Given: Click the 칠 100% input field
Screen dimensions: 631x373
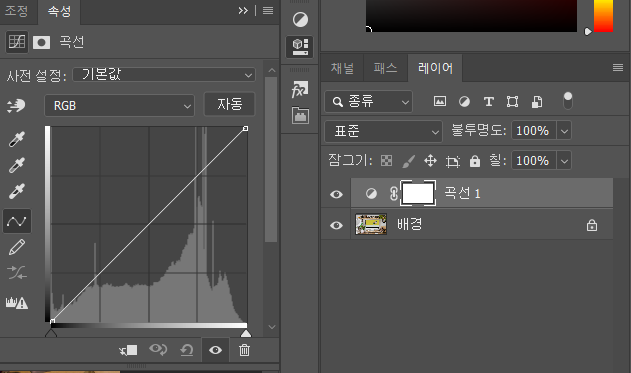Looking at the screenshot, I should pyautogui.click(x=534, y=161).
